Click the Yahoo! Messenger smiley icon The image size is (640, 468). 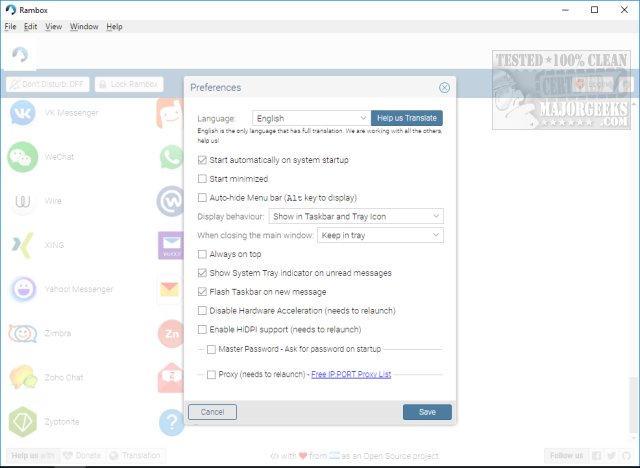click(23, 289)
